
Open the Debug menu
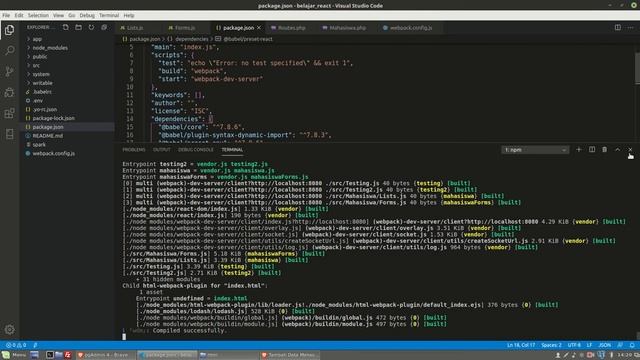(87, 15)
